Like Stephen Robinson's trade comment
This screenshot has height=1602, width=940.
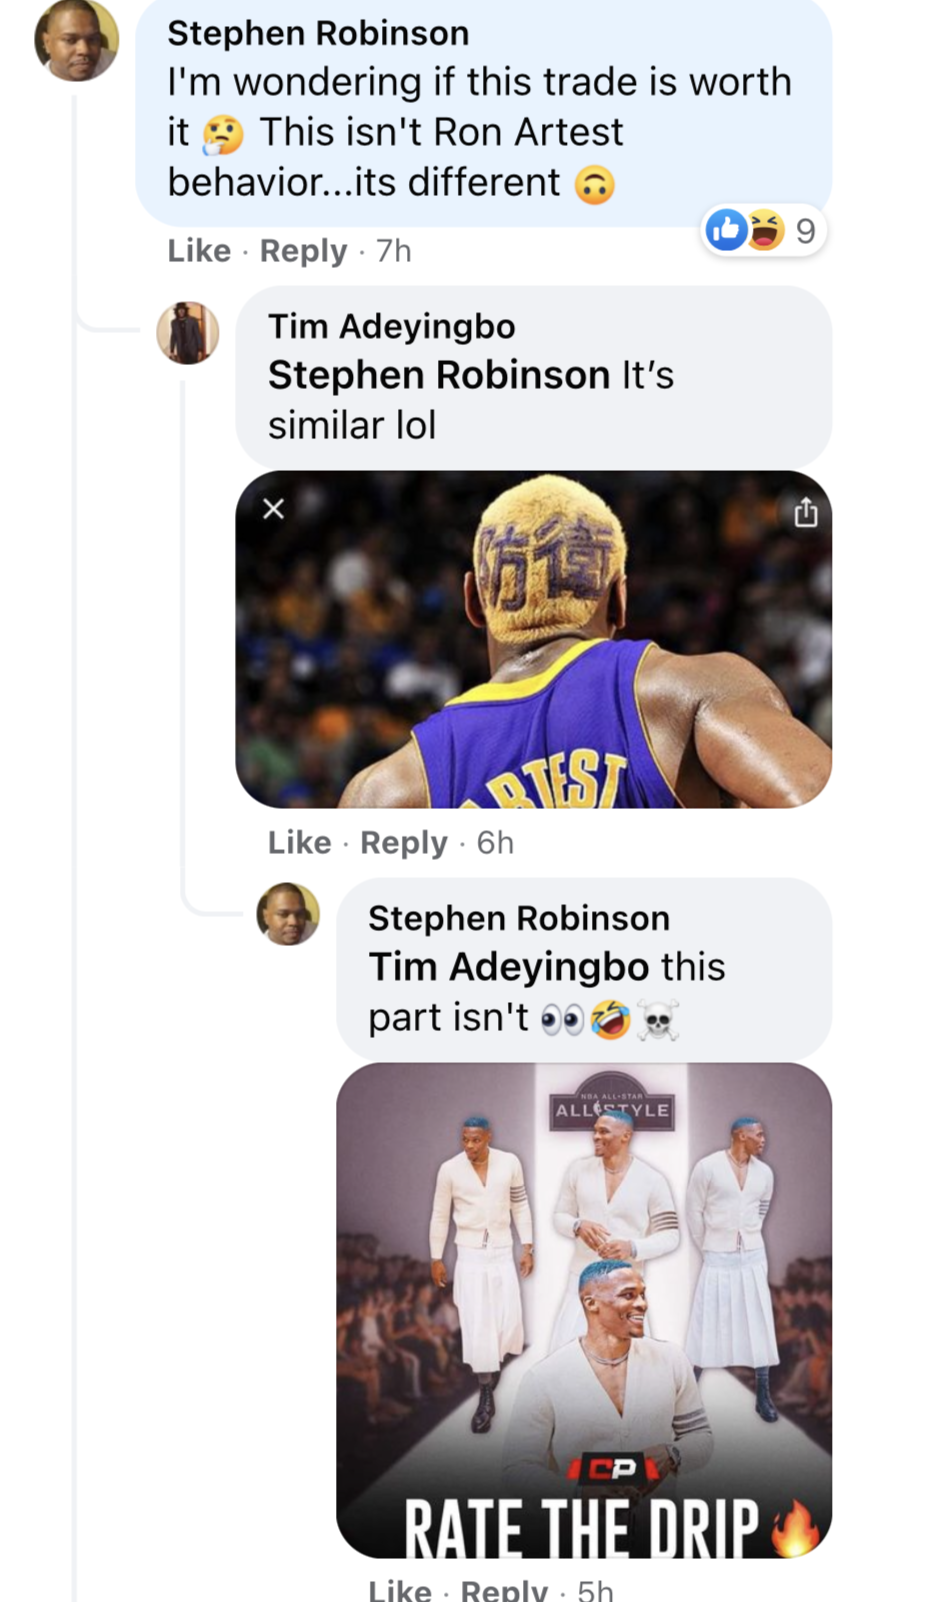(199, 250)
